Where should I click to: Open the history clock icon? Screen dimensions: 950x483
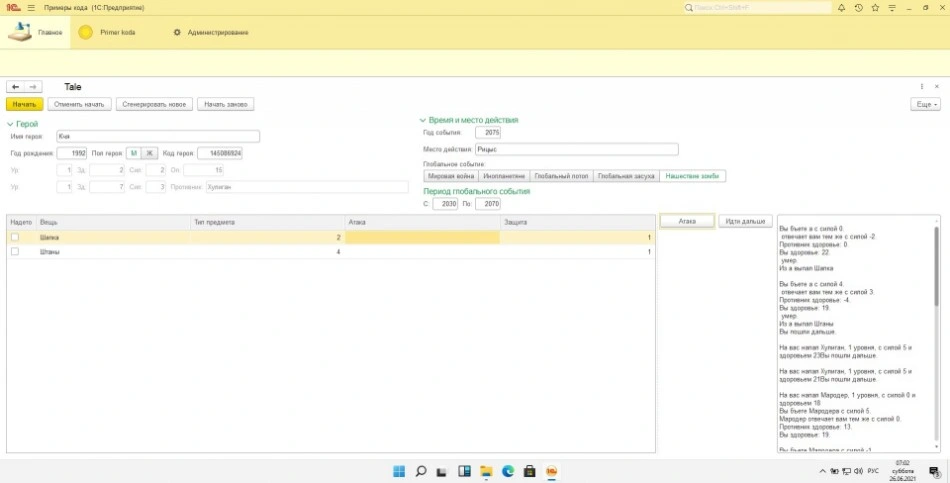point(858,8)
